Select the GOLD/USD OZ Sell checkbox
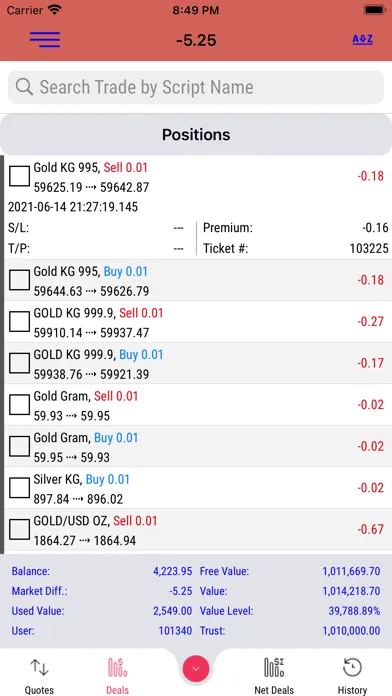This screenshot has width=392, height=696. click(x=20, y=530)
